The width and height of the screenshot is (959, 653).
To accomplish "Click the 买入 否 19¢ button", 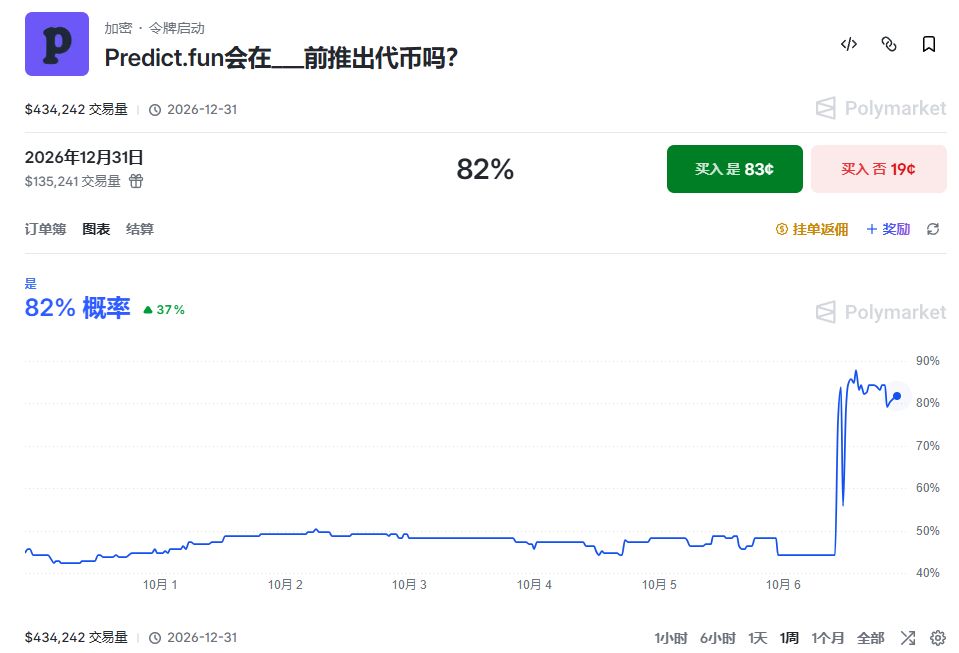I will [878, 169].
